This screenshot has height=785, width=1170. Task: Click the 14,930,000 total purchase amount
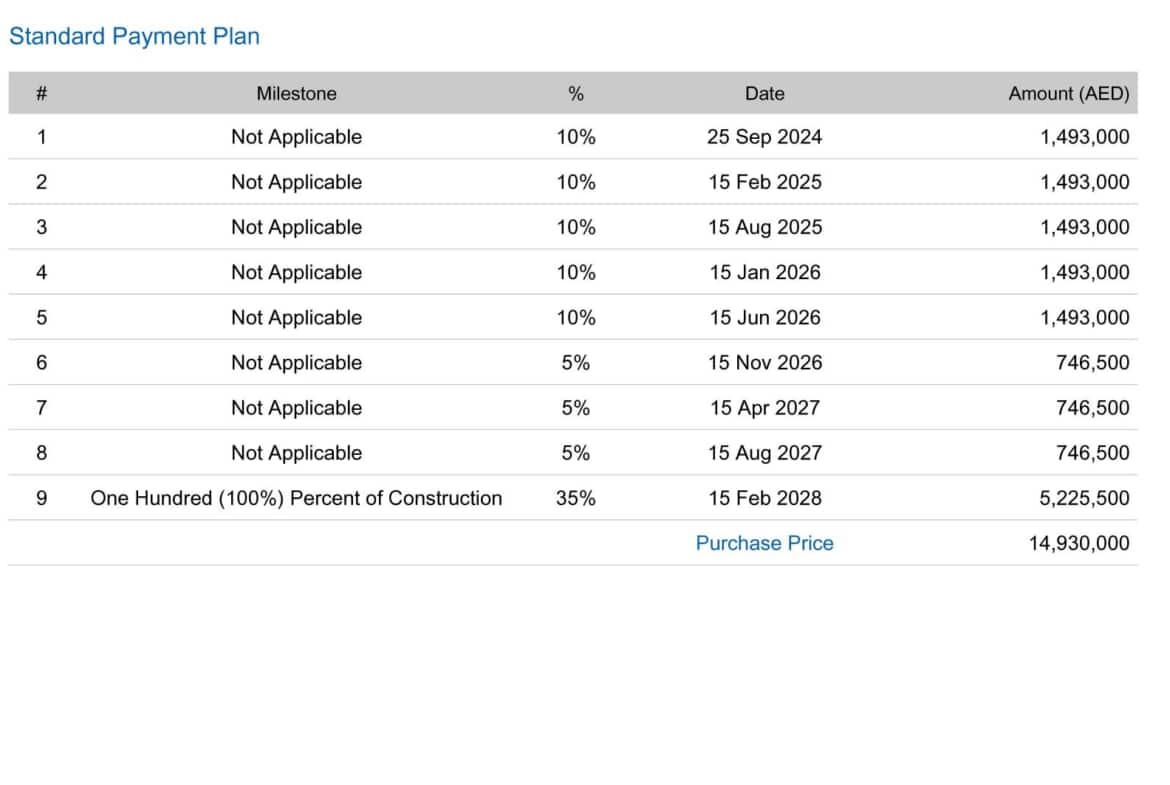[x=1078, y=543]
